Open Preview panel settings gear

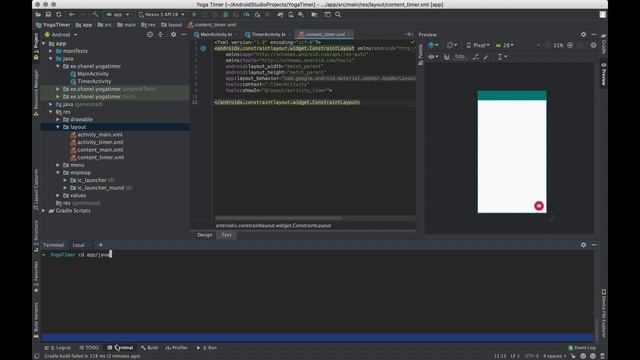point(583,35)
